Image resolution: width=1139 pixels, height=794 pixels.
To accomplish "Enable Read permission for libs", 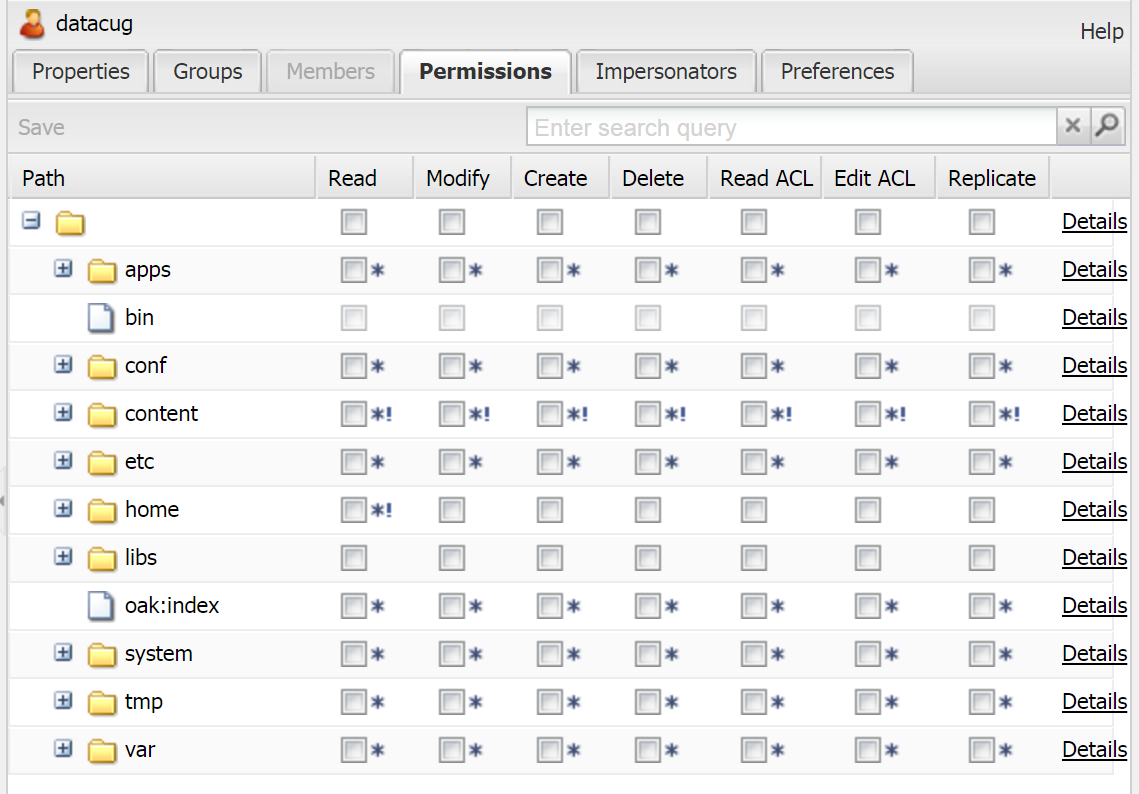I will pos(354,558).
